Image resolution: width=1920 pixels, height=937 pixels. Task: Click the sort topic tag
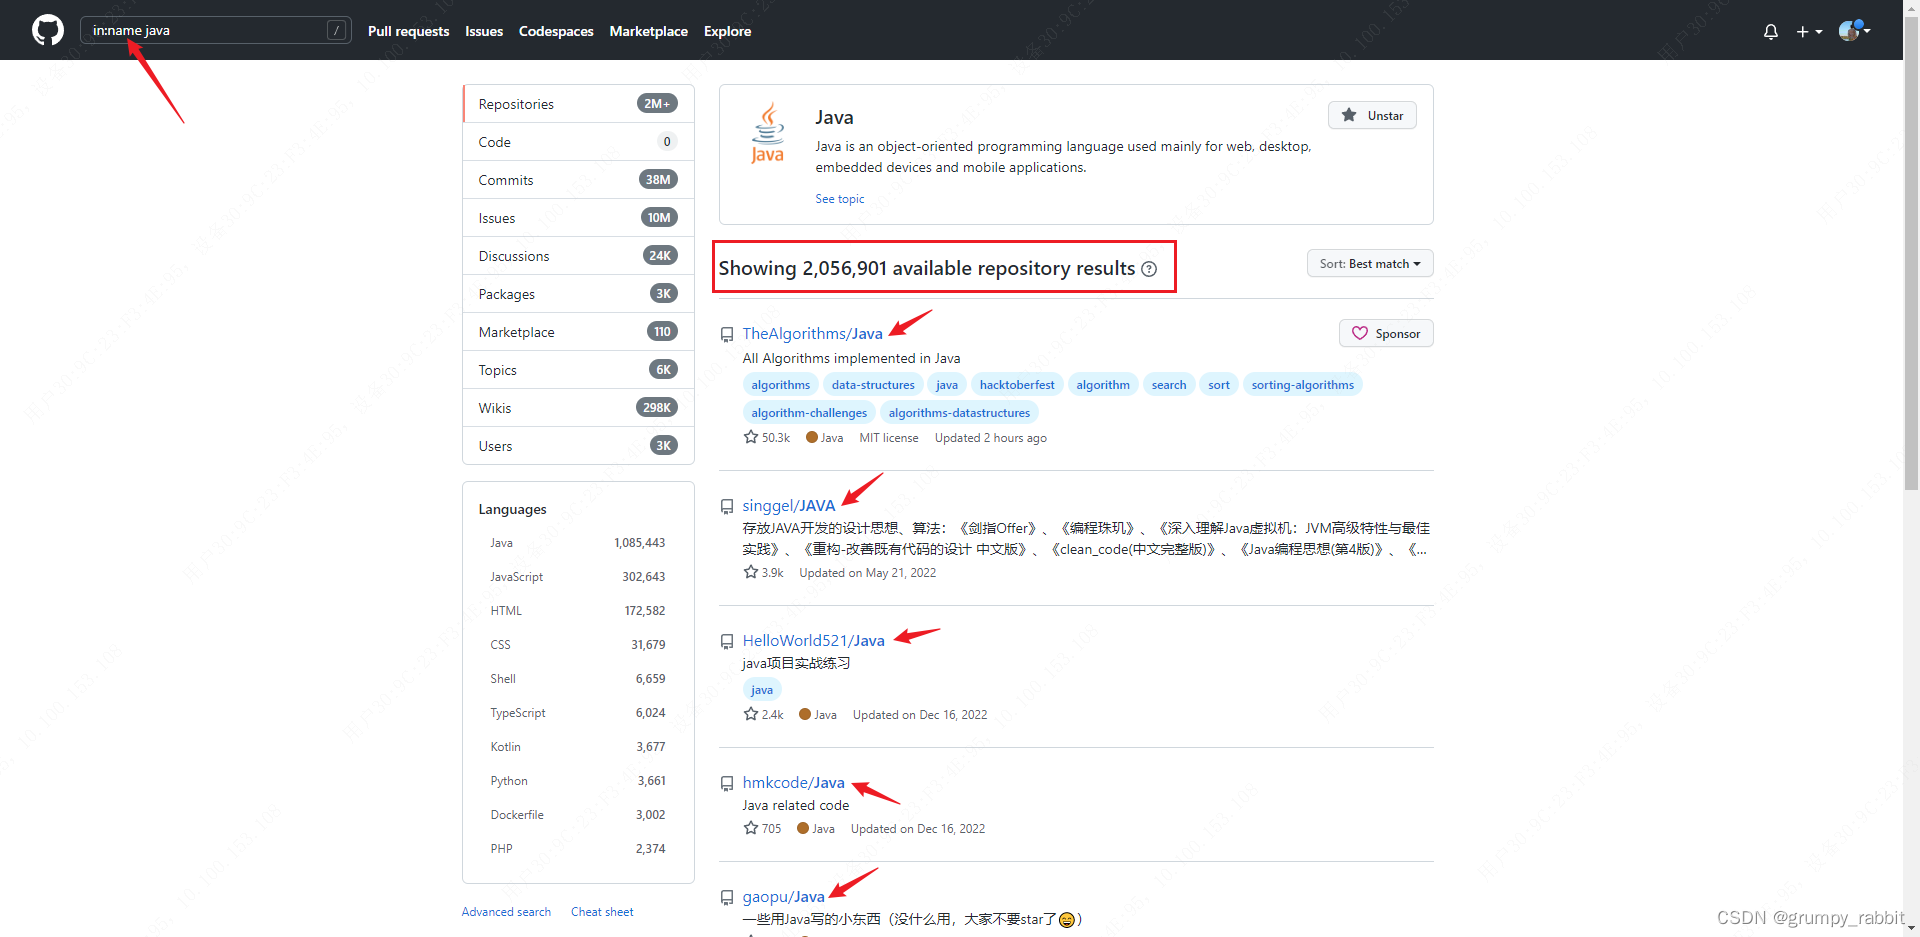click(1219, 385)
